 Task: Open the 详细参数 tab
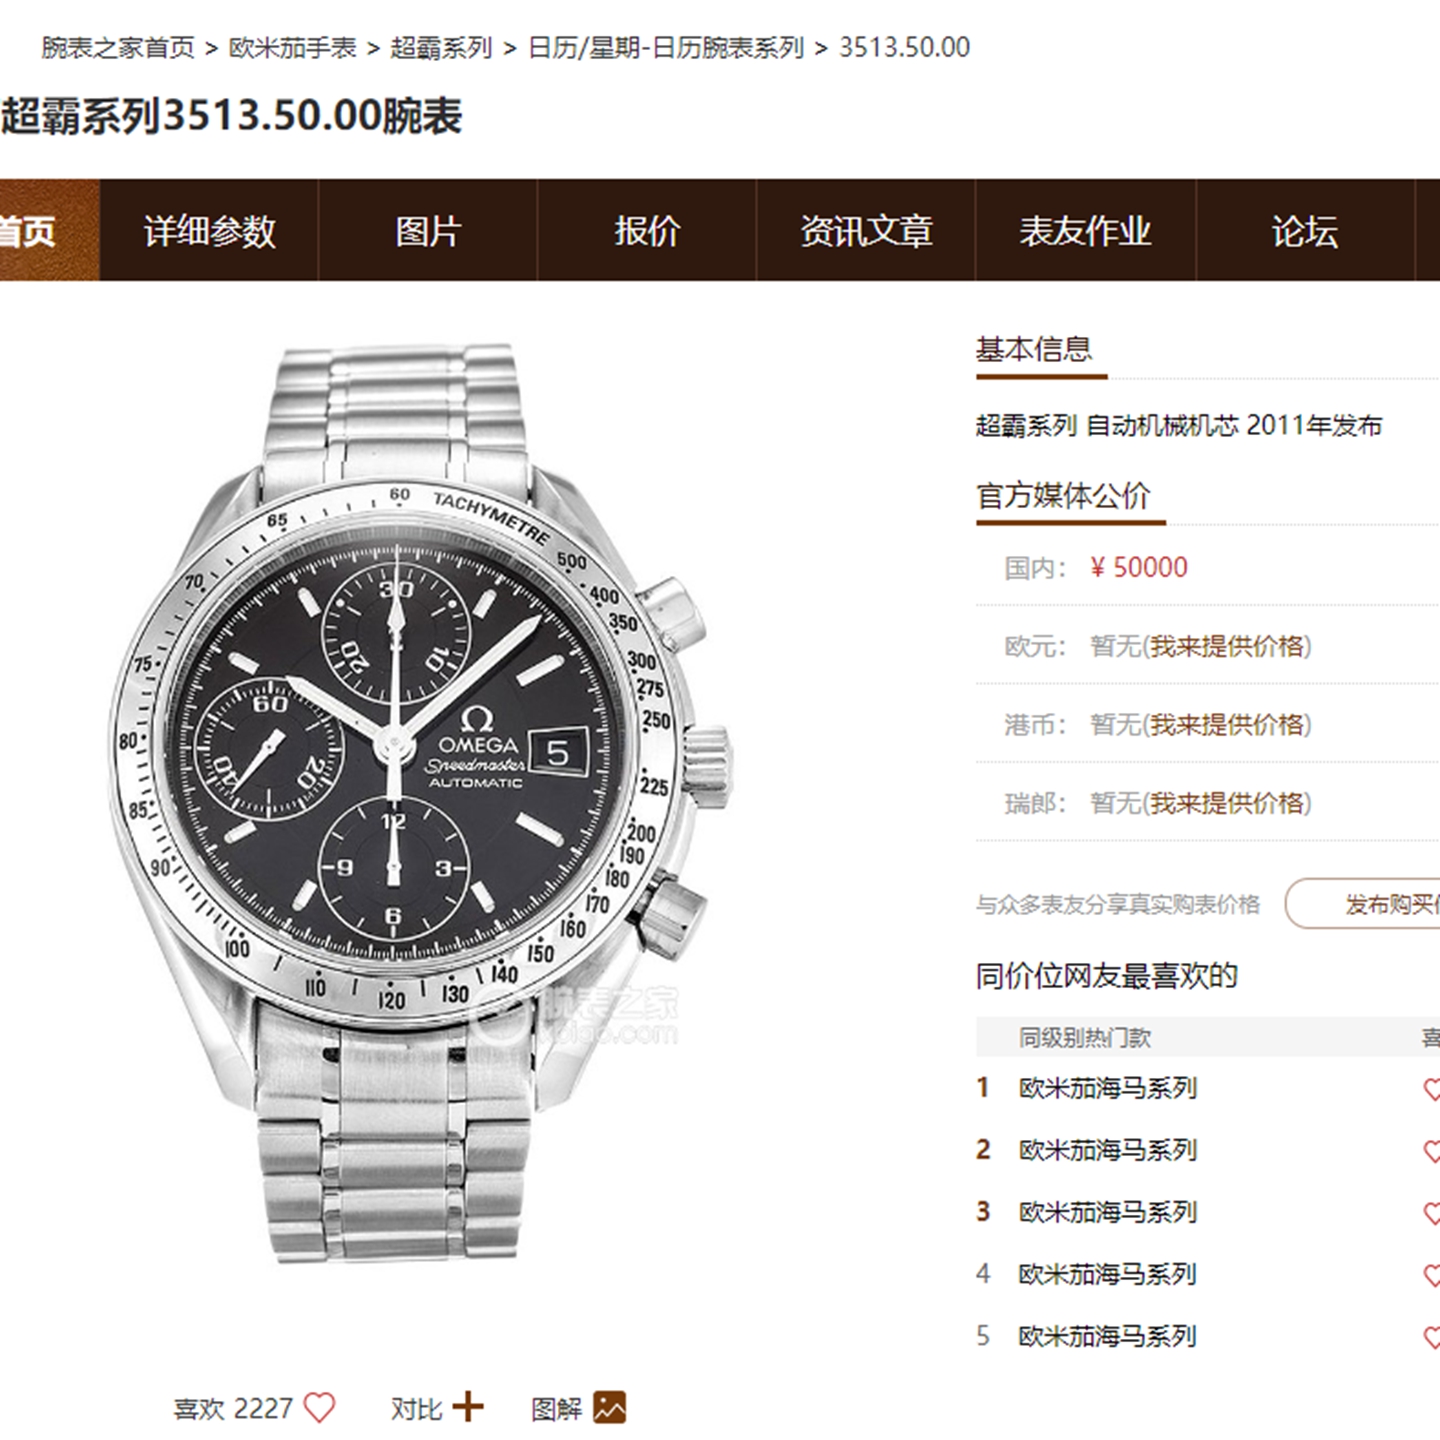[209, 231]
